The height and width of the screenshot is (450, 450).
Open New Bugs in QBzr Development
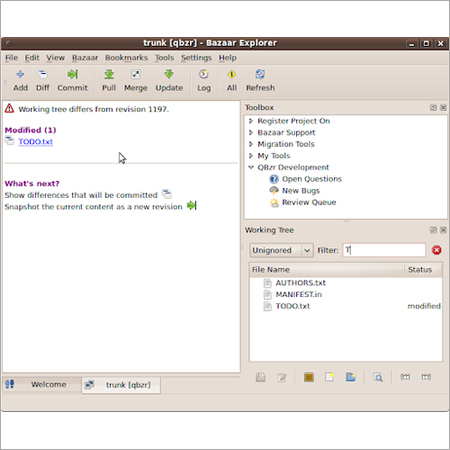point(301,191)
